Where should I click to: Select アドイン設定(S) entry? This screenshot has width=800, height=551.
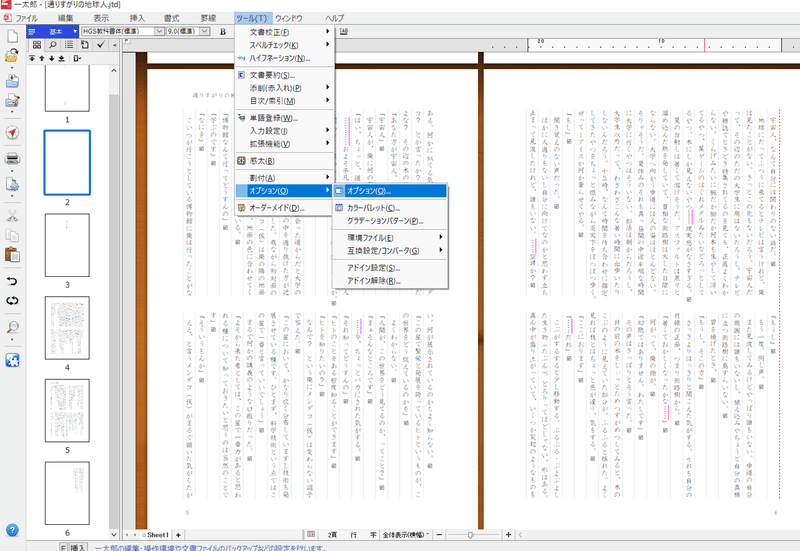tap(390, 268)
